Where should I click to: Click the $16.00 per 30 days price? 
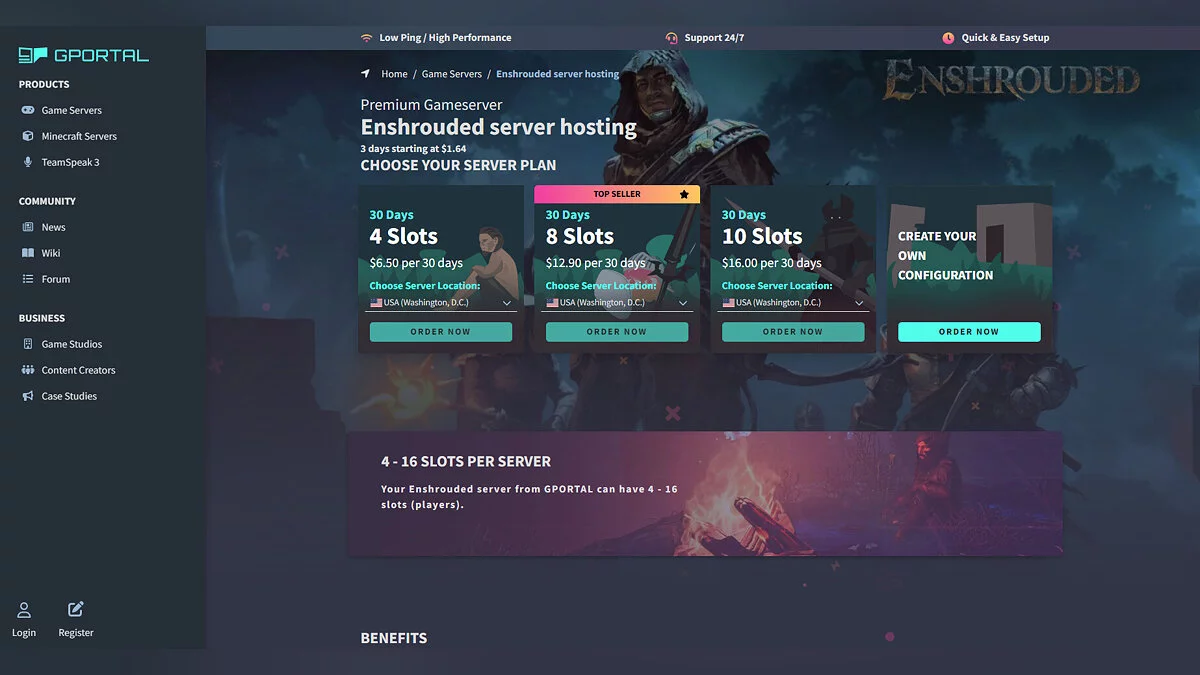[x=772, y=263]
